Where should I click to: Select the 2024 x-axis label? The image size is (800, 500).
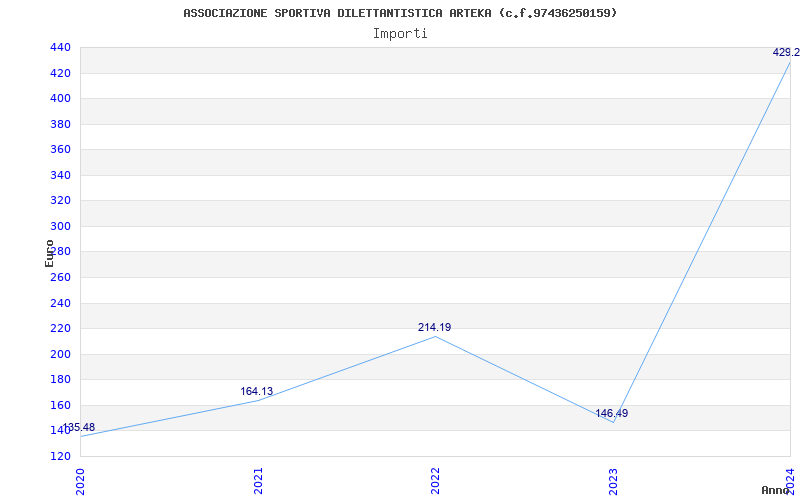click(790, 482)
